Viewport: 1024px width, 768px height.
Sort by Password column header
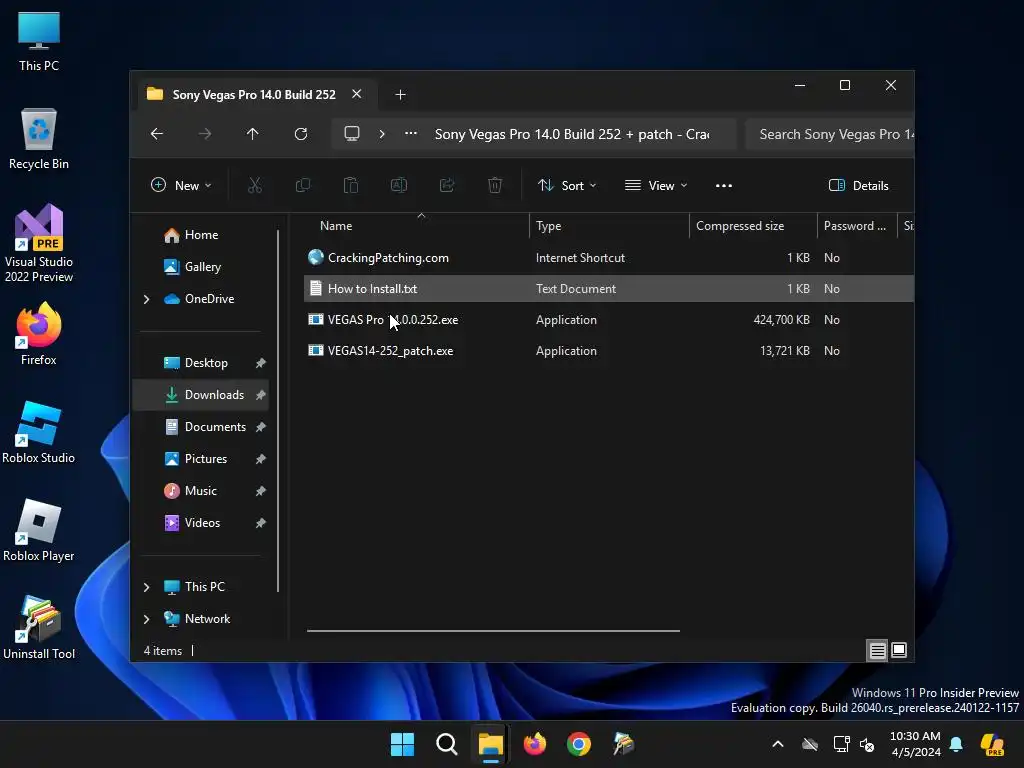pos(857,225)
